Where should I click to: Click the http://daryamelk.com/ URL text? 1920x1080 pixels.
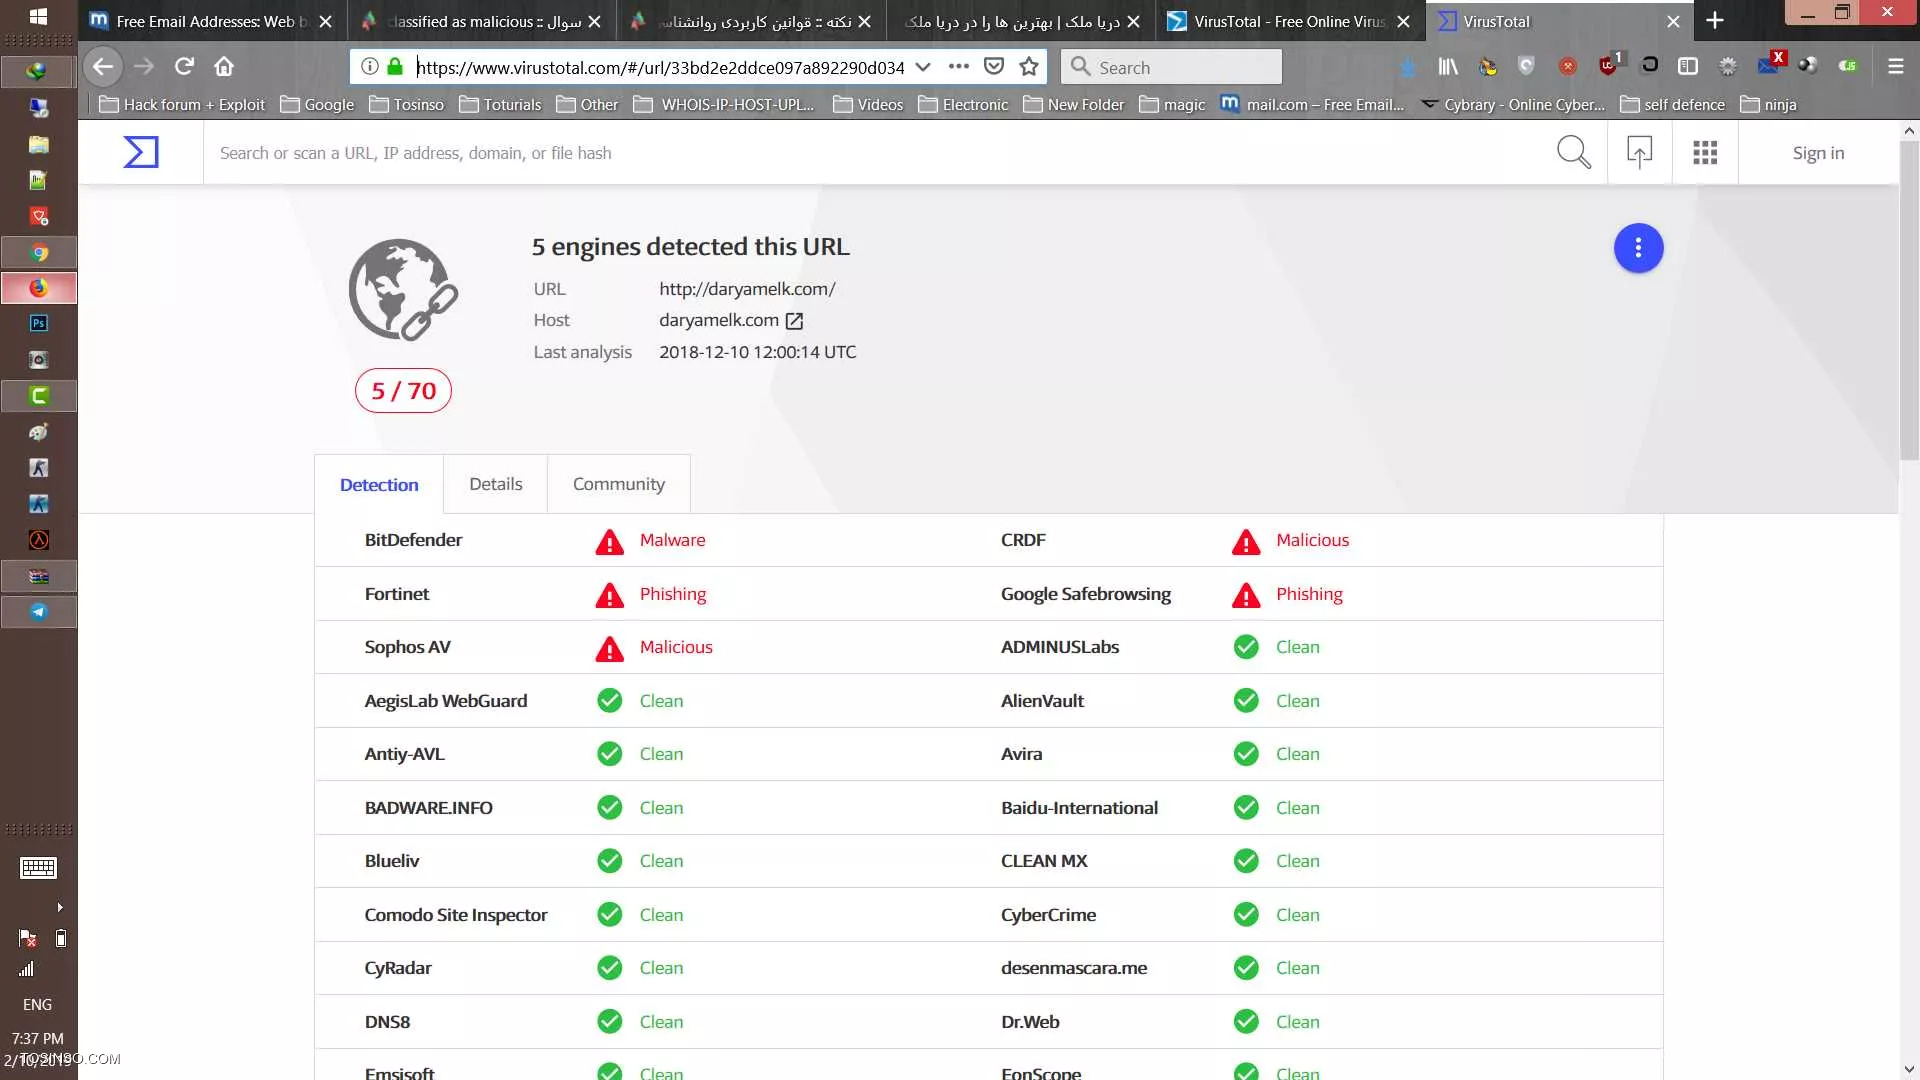(x=747, y=289)
